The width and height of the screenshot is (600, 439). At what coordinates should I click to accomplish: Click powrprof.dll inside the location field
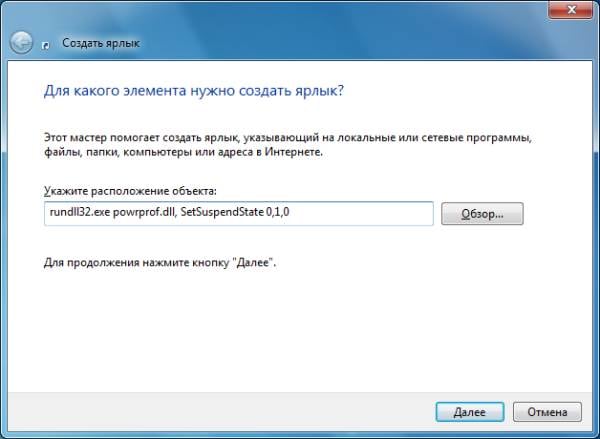click(147, 214)
